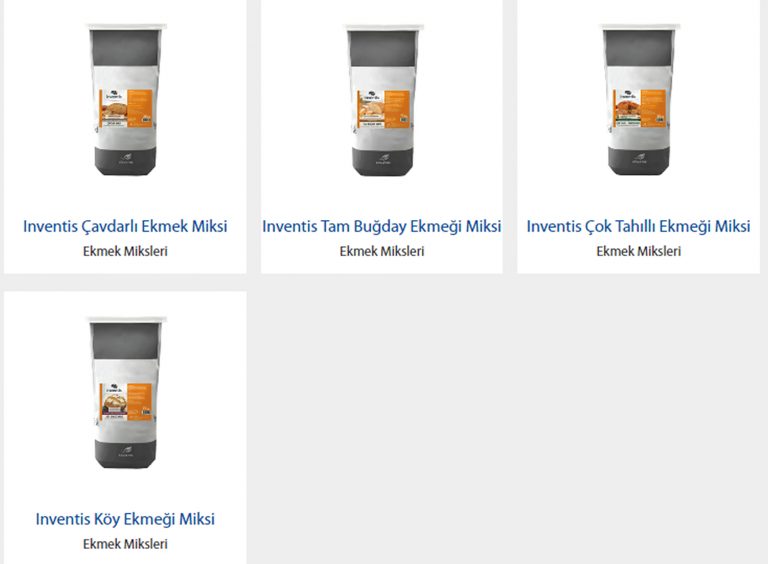Go to Inventis Köy Ekmeği Miksi product page
This screenshot has width=768, height=564.
pyautogui.click(x=125, y=519)
